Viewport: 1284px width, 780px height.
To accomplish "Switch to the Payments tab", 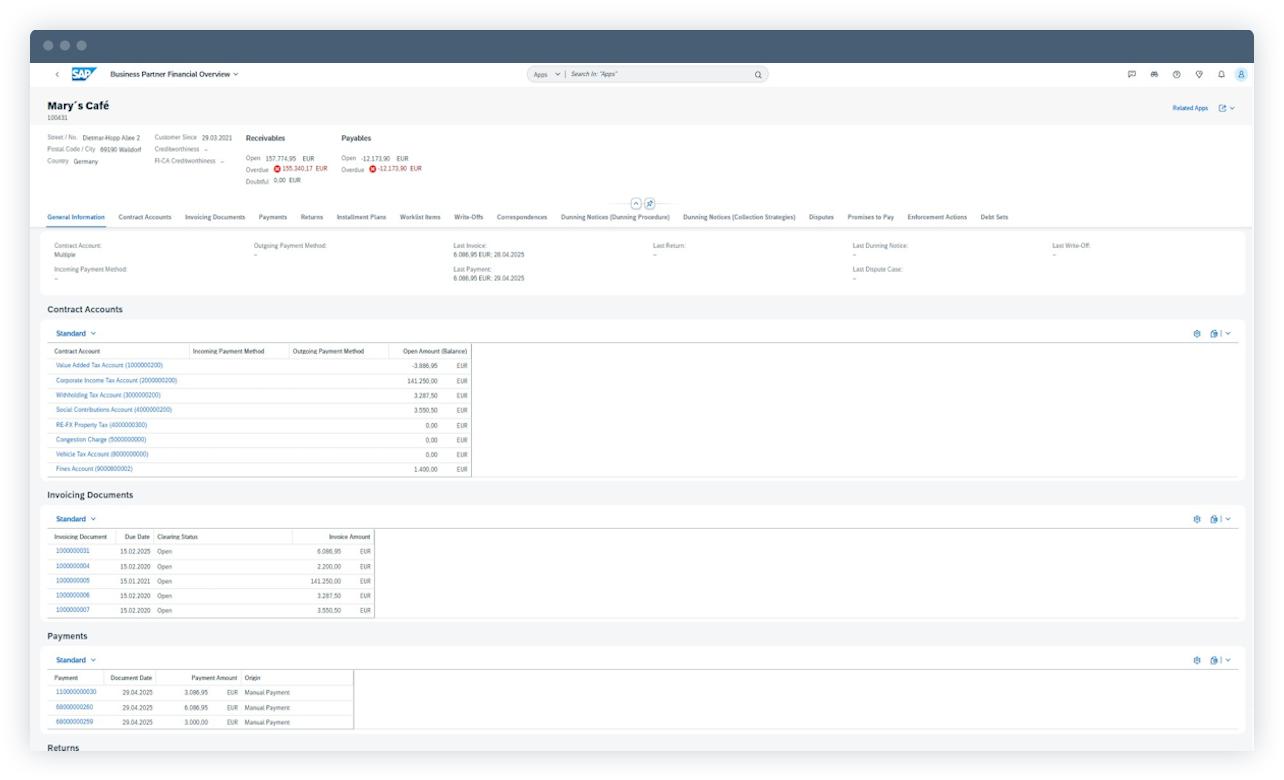I will [x=271, y=215].
